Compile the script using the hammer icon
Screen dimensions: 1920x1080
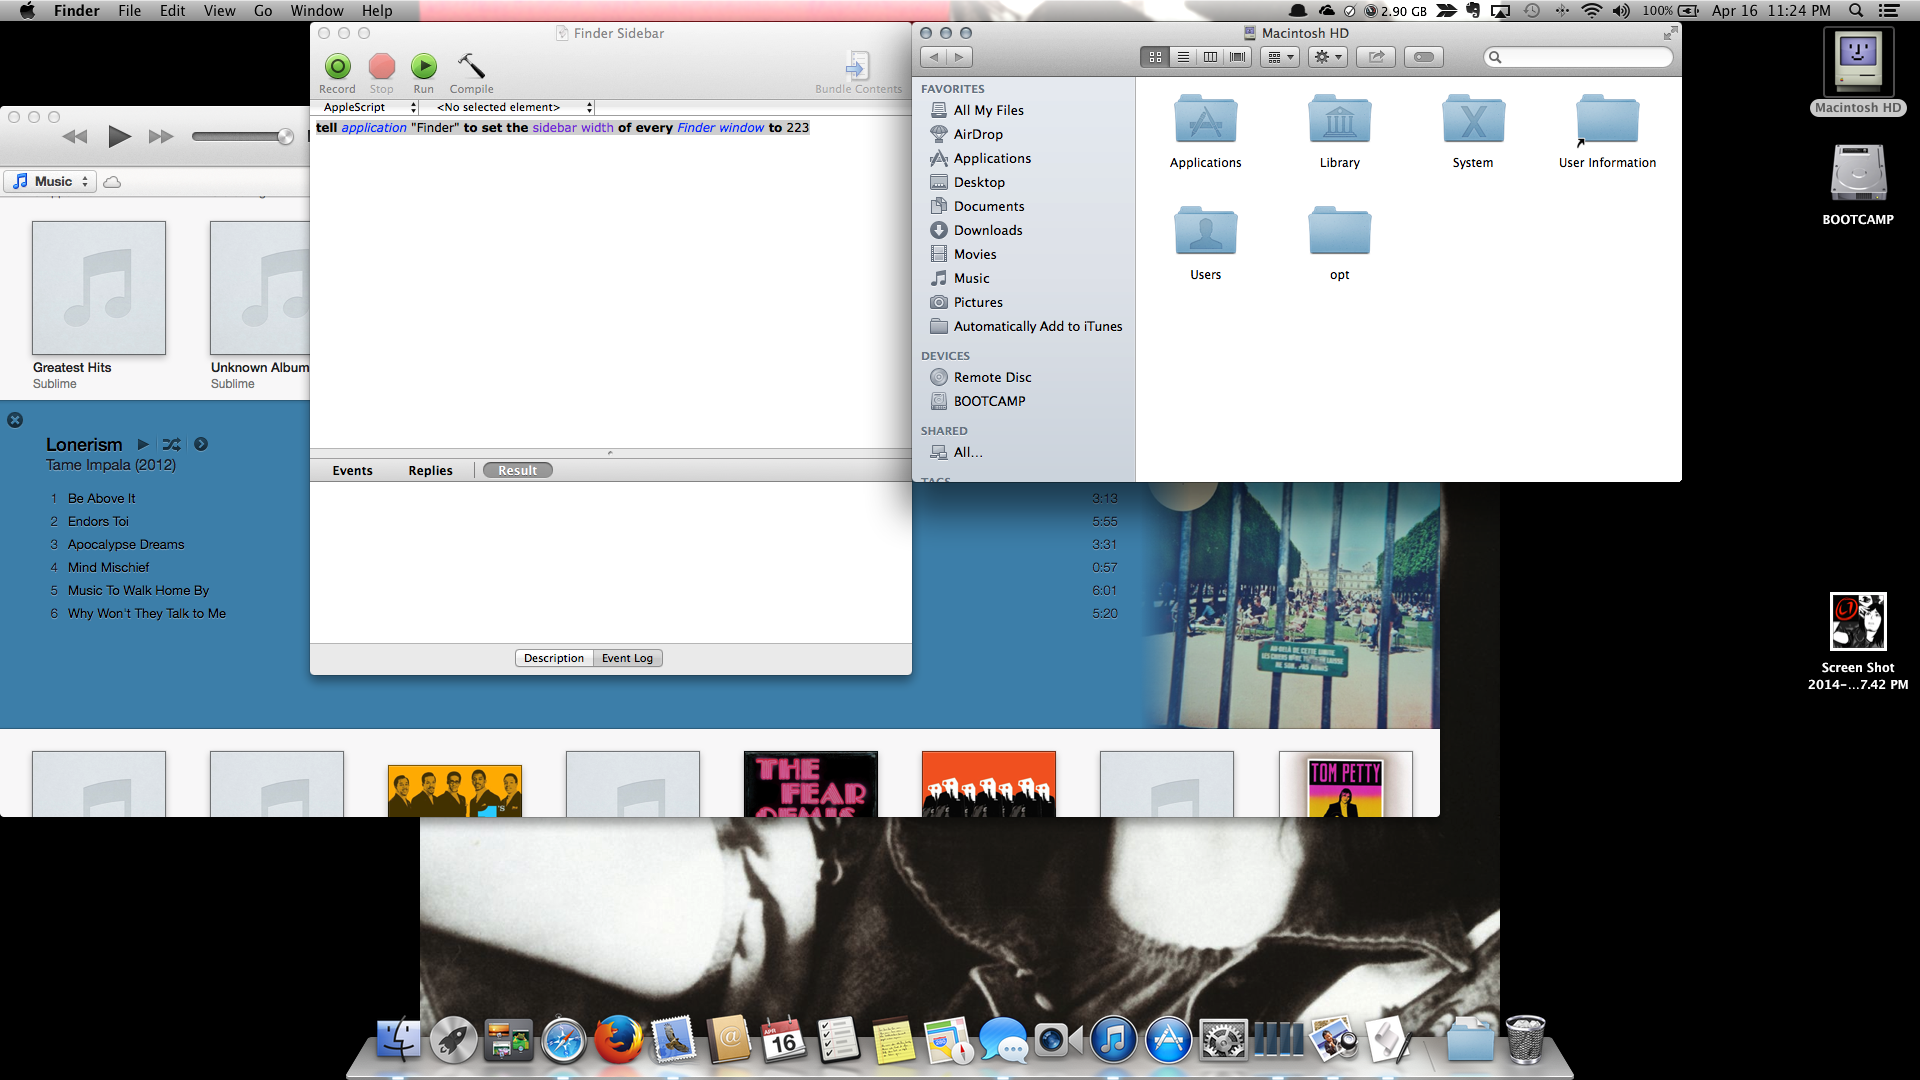coord(471,67)
